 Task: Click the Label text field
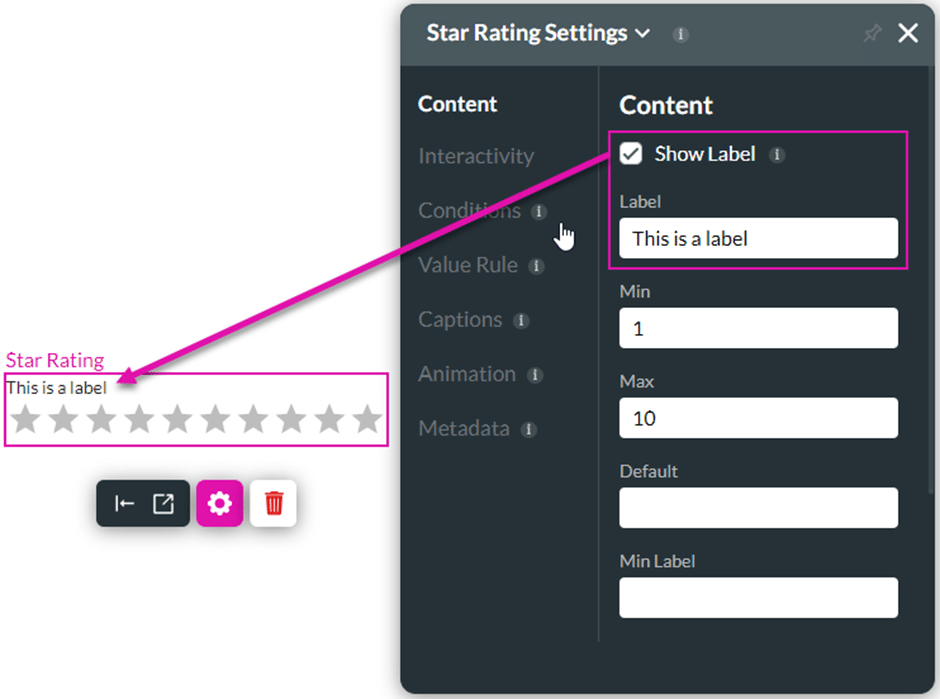[758, 239]
